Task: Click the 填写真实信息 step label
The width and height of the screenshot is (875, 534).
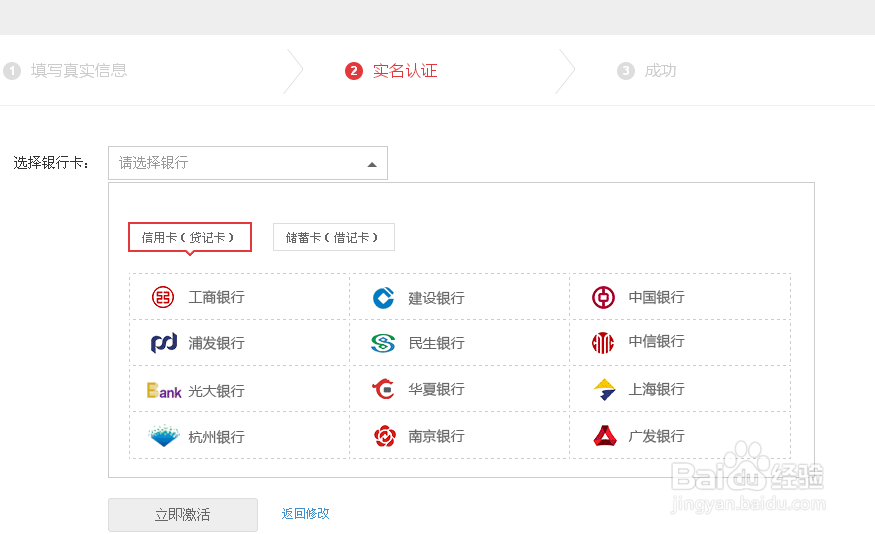Action: click(x=79, y=70)
